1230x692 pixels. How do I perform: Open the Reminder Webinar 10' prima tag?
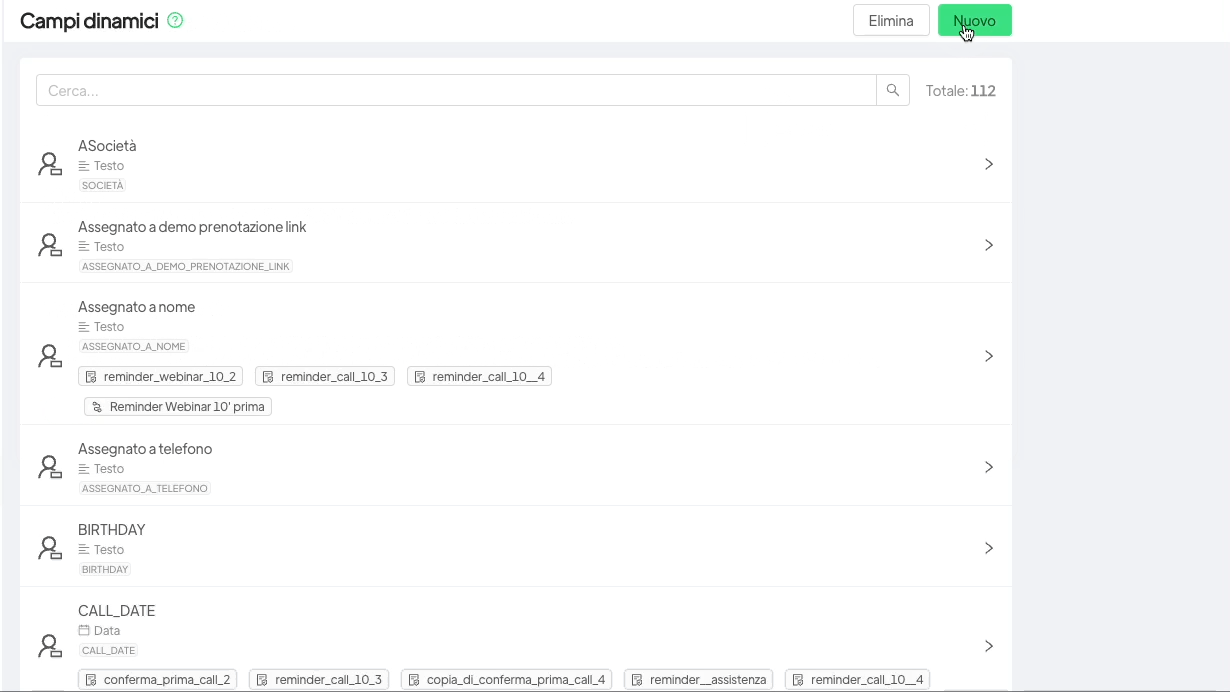178,407
